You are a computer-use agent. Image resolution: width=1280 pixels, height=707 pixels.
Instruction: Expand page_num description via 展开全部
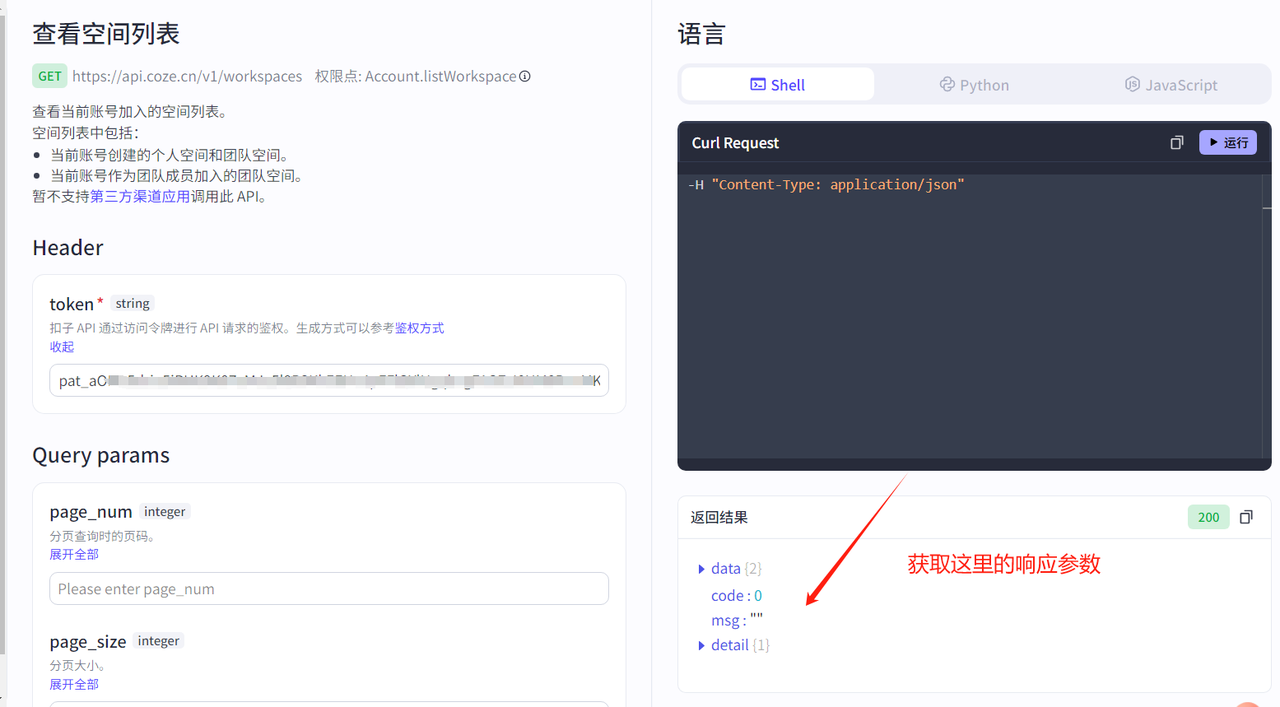pos(74,554)
